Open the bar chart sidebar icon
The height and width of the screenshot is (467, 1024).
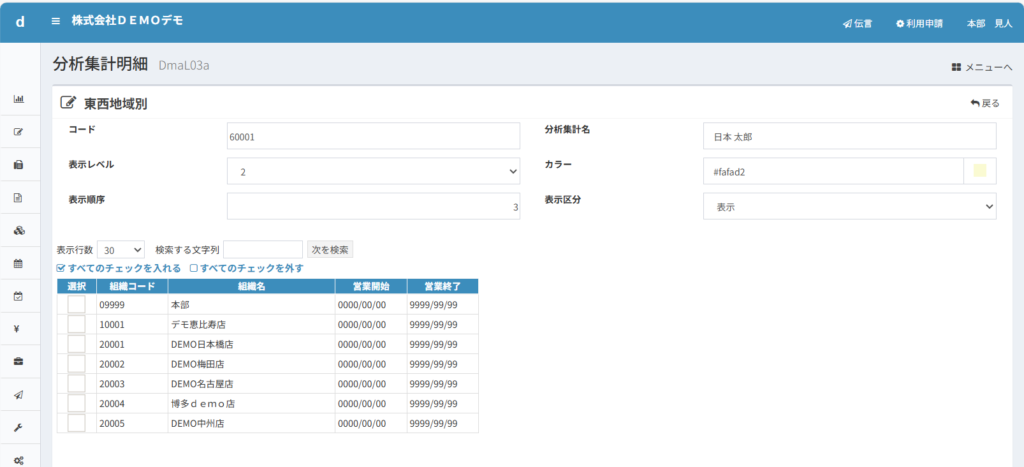[18, 99]
